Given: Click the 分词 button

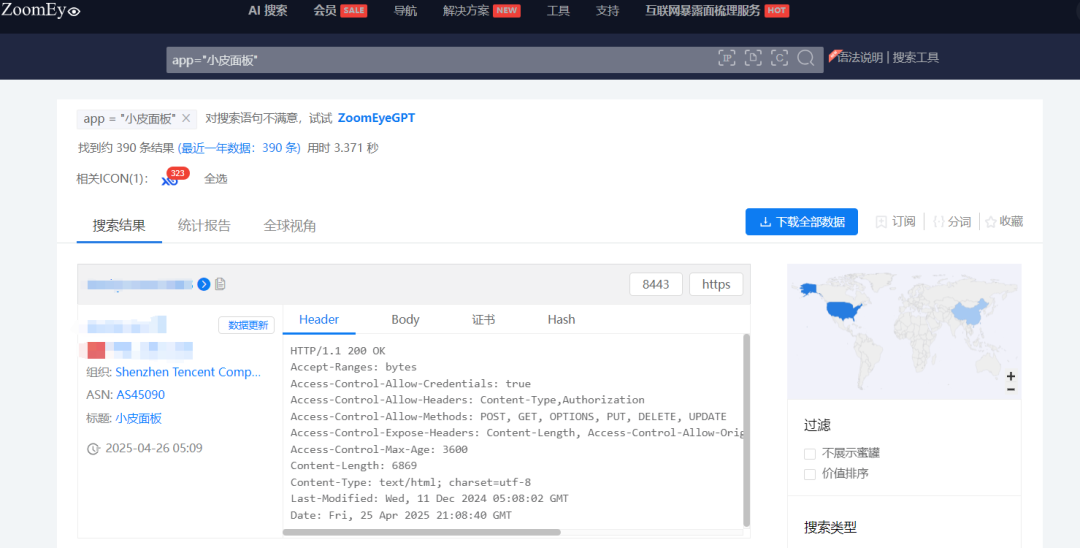Looking at the screenshot, I should click(952, 222).
